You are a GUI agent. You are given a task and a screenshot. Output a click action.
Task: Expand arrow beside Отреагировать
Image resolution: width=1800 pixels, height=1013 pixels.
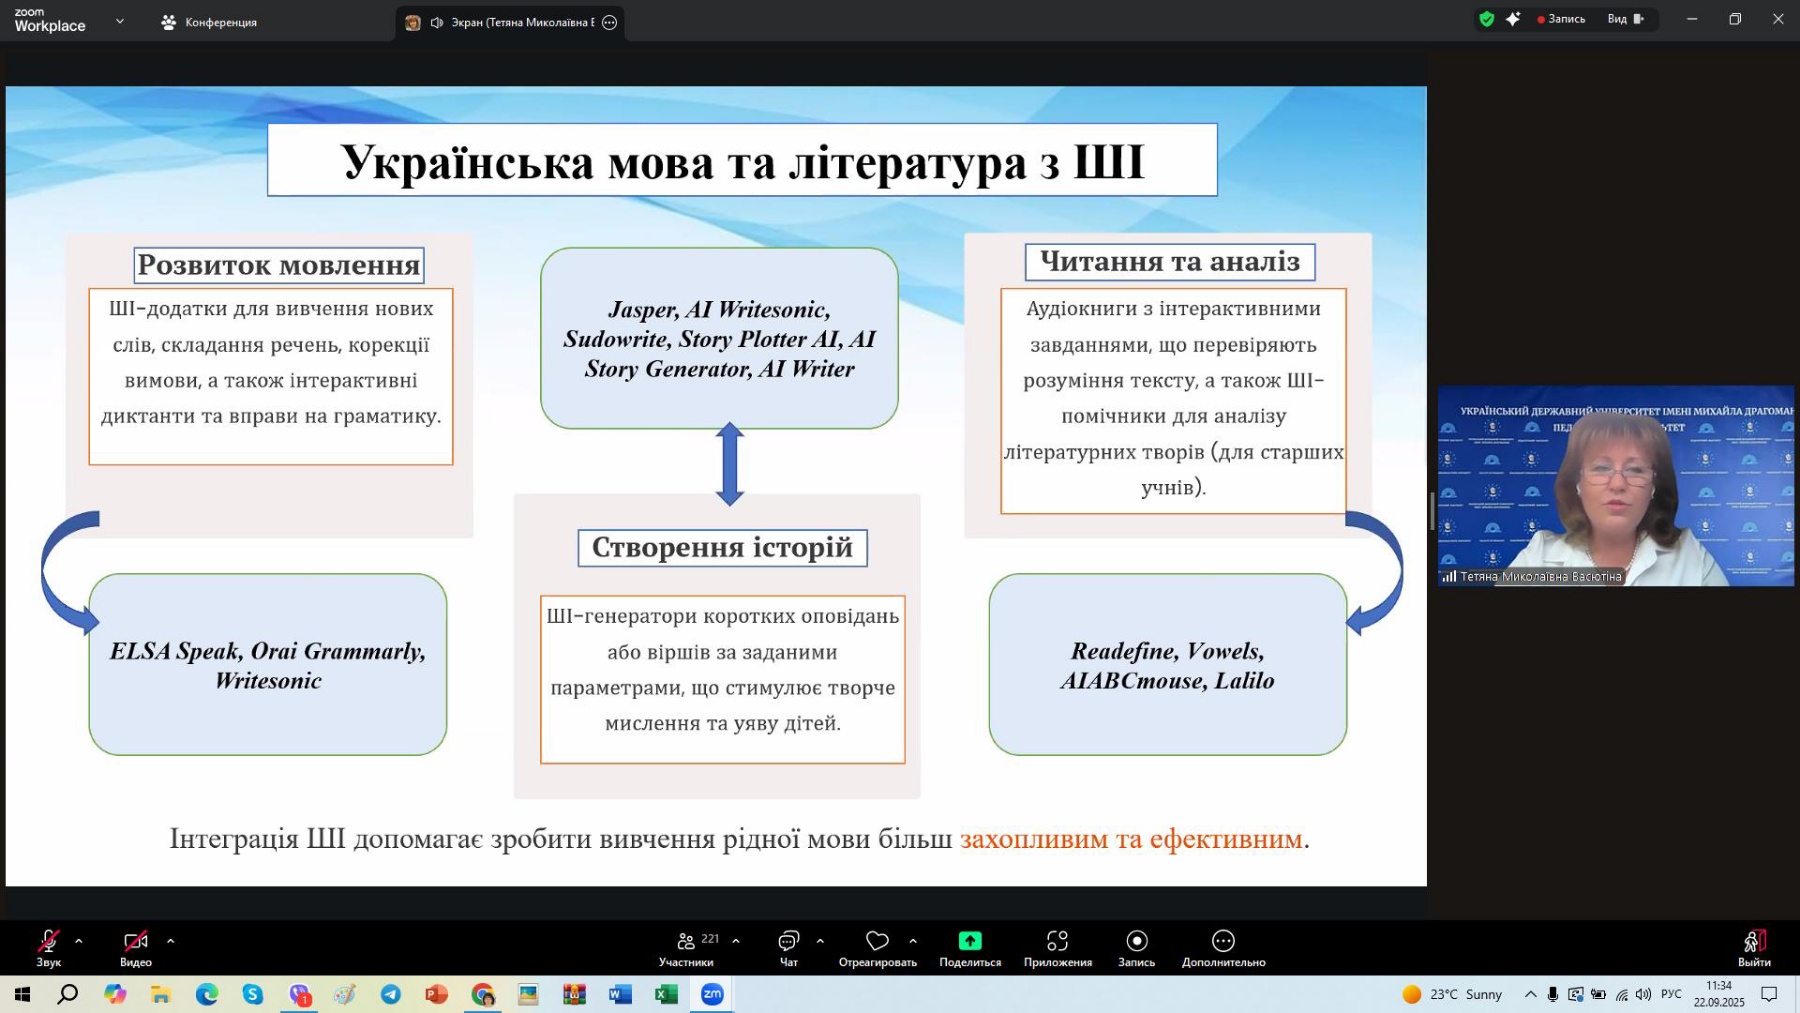(x=913, y=941)
